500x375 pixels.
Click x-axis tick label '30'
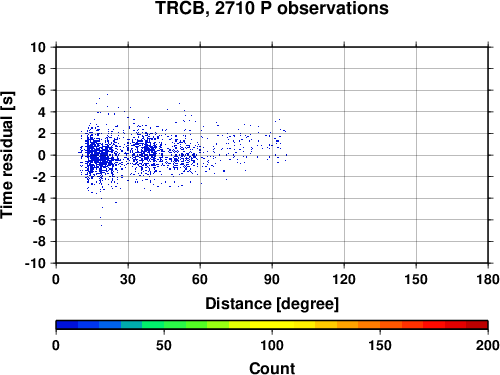tap(128, 279)
